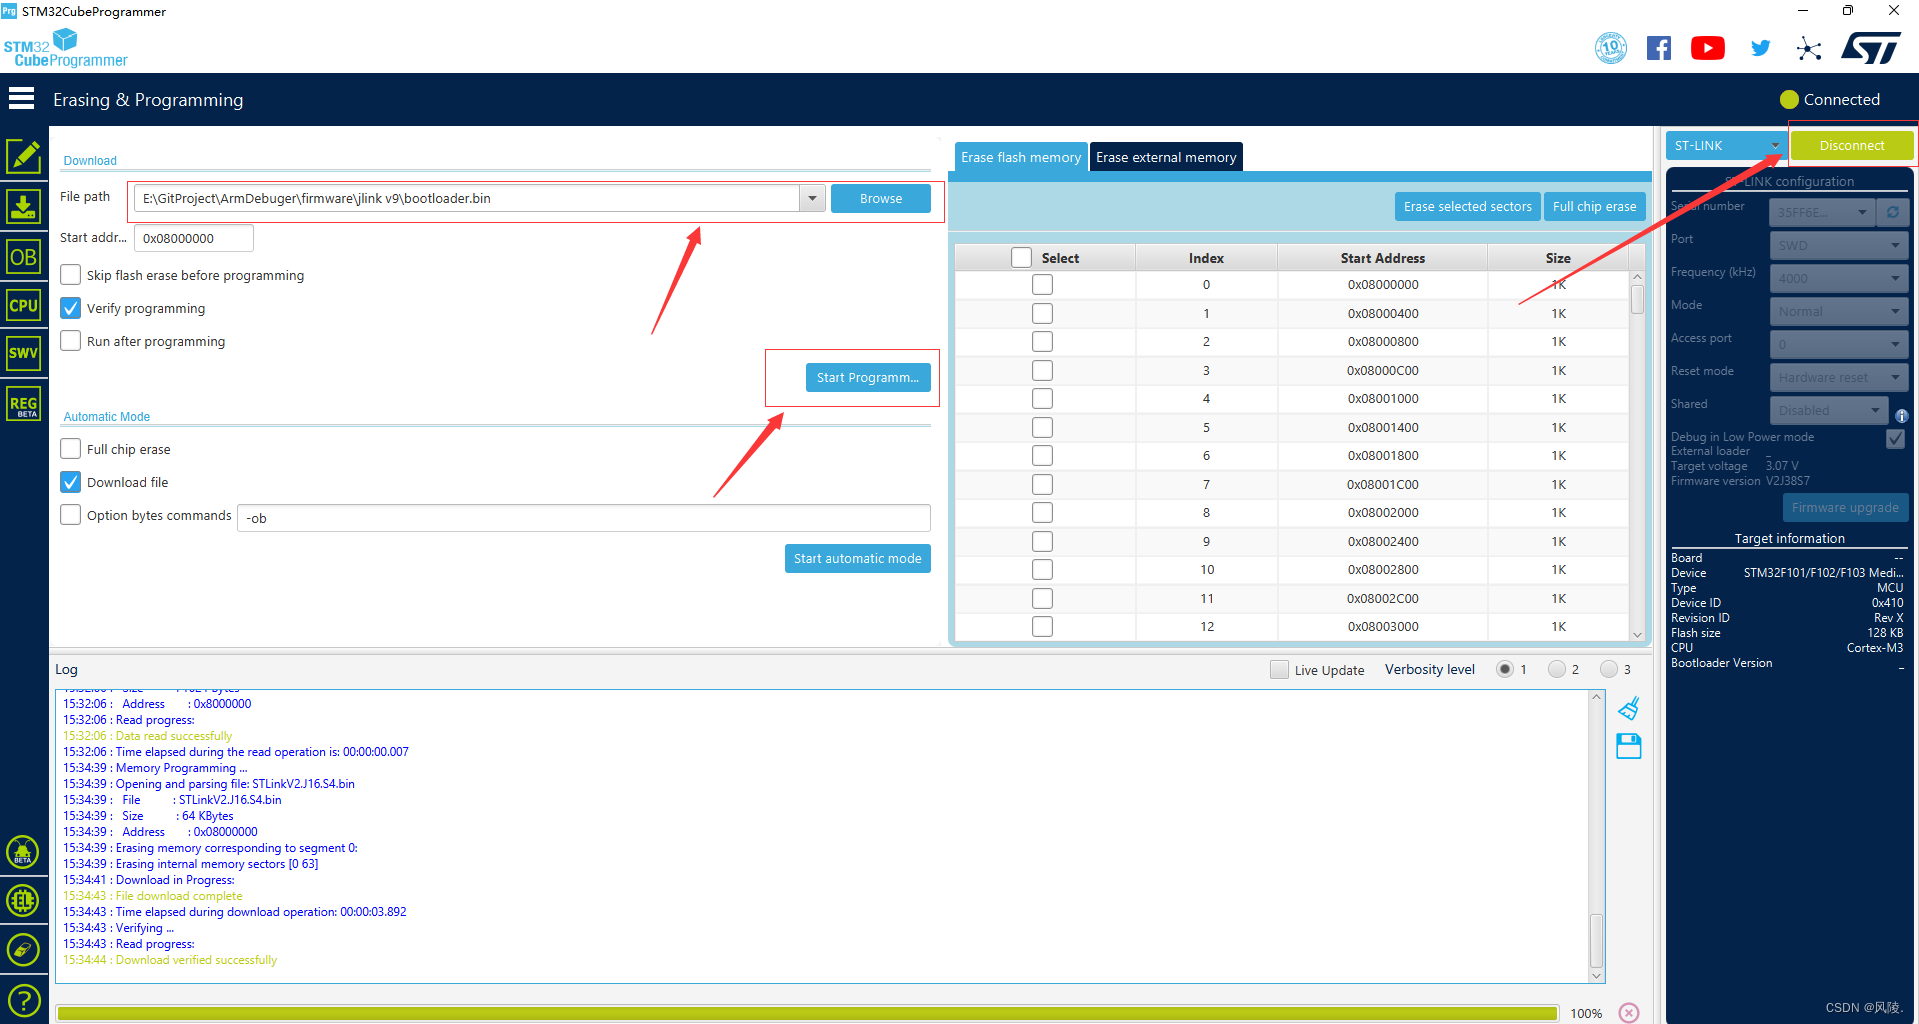Image resolution: width=1919 pixels, height=1024 pixels.
Task: Open the Frequency 4000 kHz dropdown
Action: pyautogui.click(x=1839, y=278)
